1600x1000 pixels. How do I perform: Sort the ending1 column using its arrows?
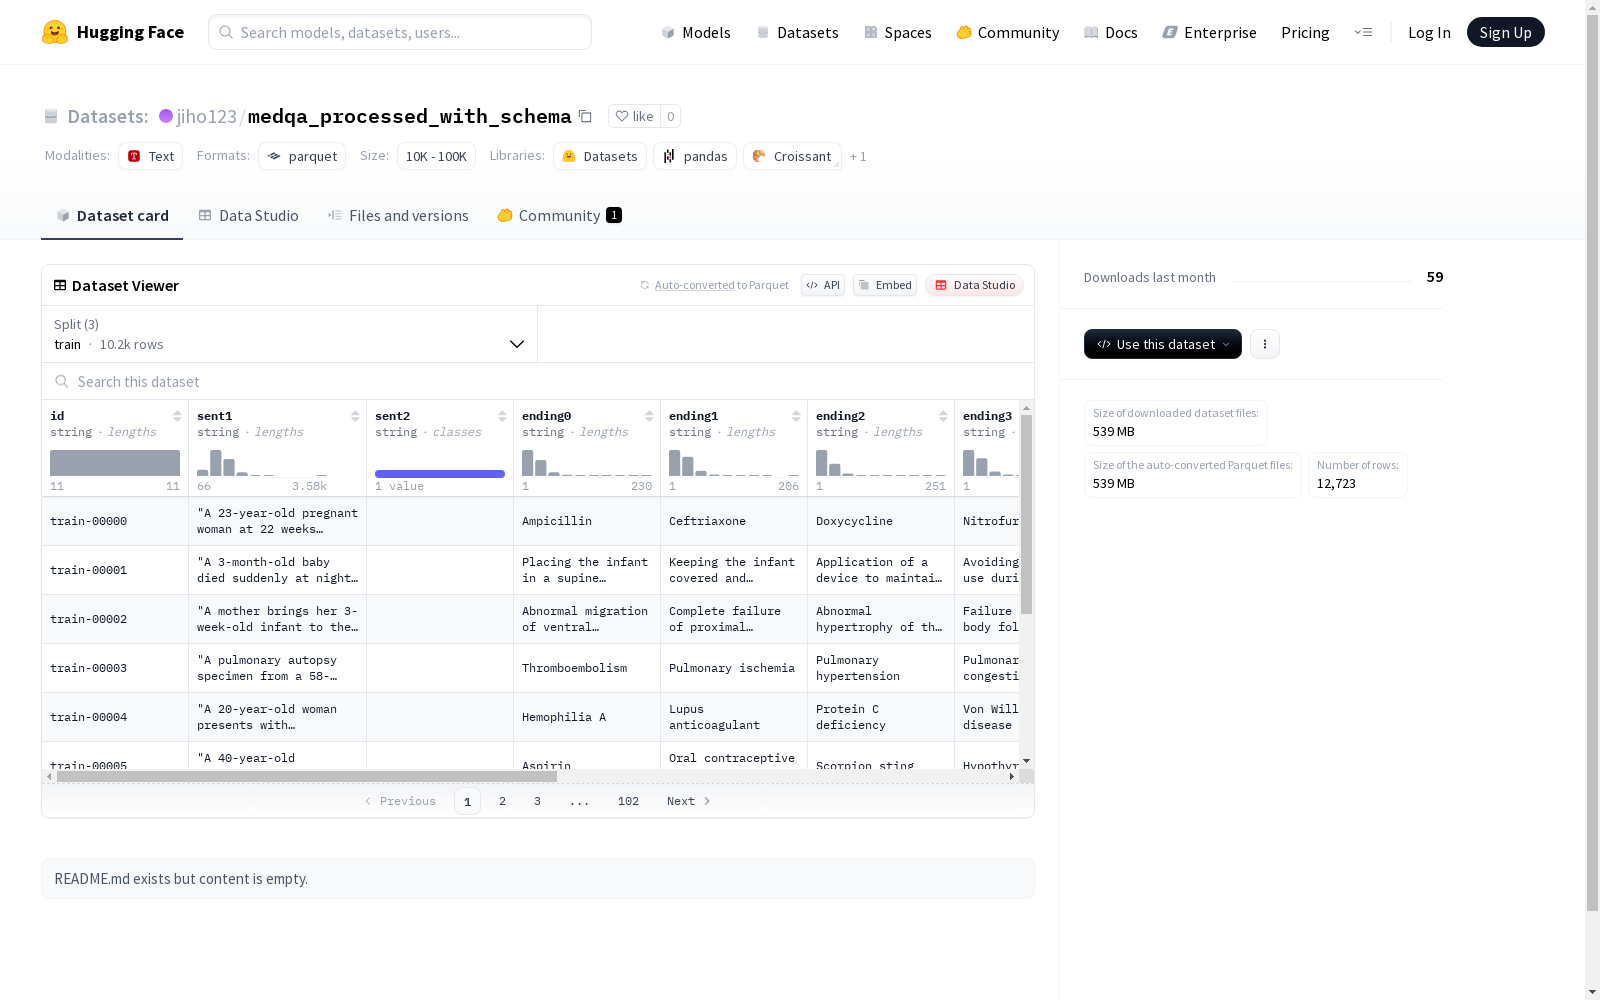(796, 416)
